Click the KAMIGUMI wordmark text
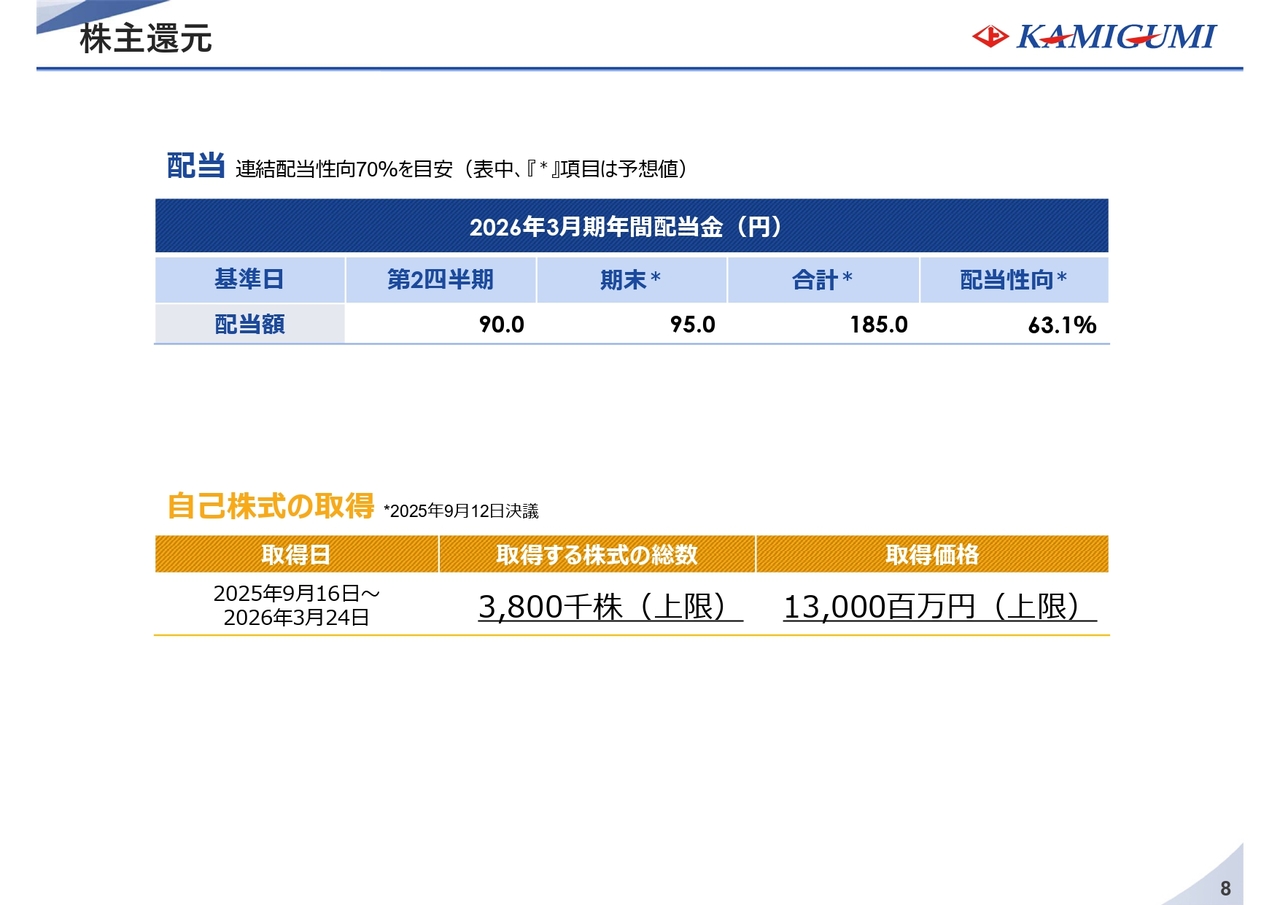The width and height of the screenshot is (1280, 905). (1116, 37)
